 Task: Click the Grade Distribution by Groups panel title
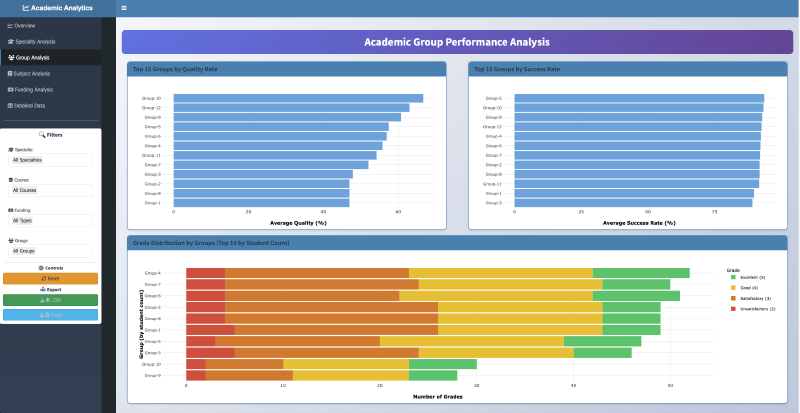[211, 243]
